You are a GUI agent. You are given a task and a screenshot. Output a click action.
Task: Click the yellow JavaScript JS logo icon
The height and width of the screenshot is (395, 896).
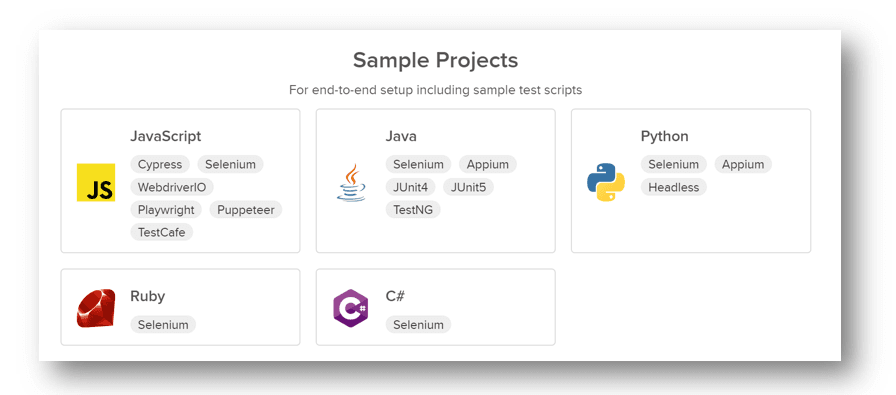96,182
